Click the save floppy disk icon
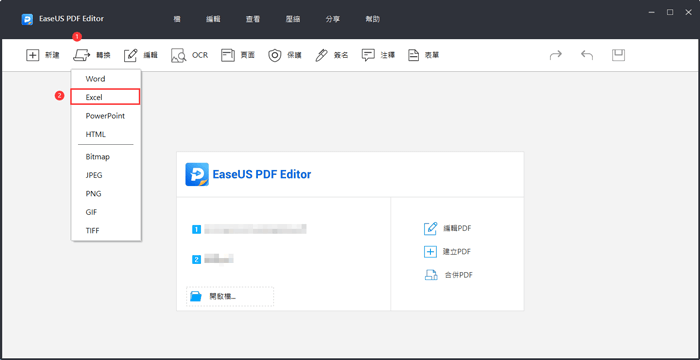 click(618, 55)
